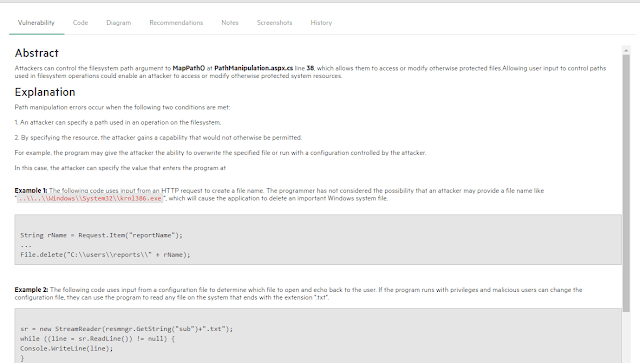Click the vertical scrollbar thumb
640x363 pixels.
coord(626,183)
